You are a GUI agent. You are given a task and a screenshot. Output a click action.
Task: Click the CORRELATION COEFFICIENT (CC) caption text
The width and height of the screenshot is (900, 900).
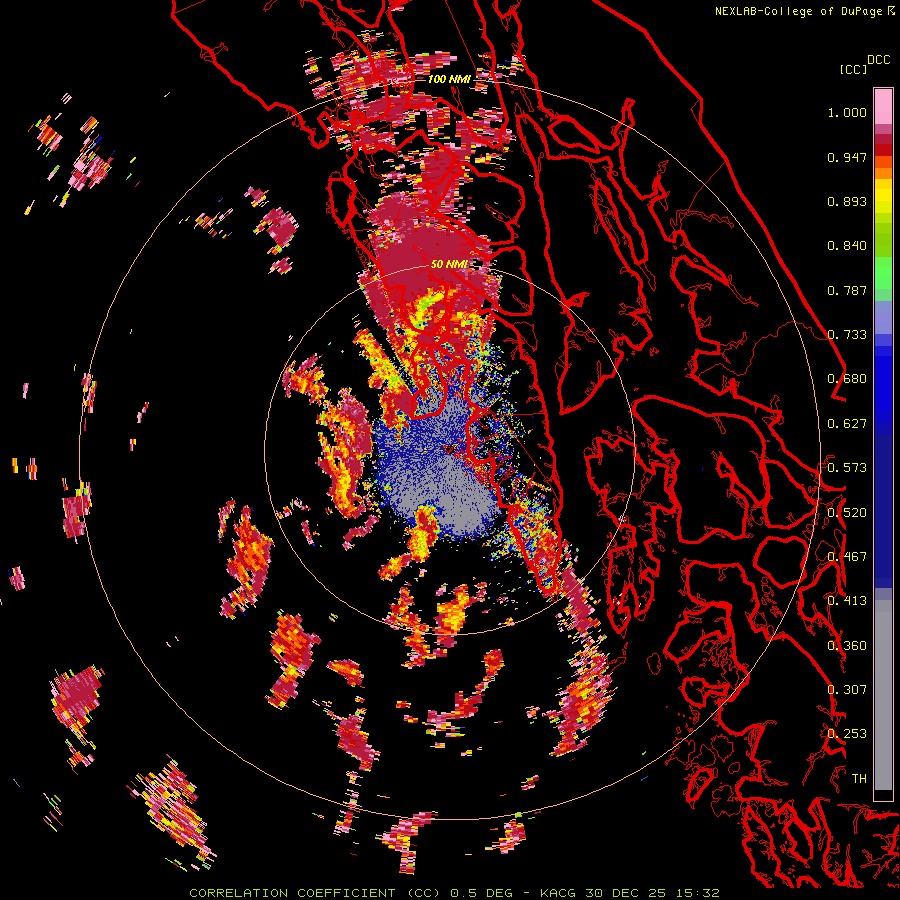315,893
